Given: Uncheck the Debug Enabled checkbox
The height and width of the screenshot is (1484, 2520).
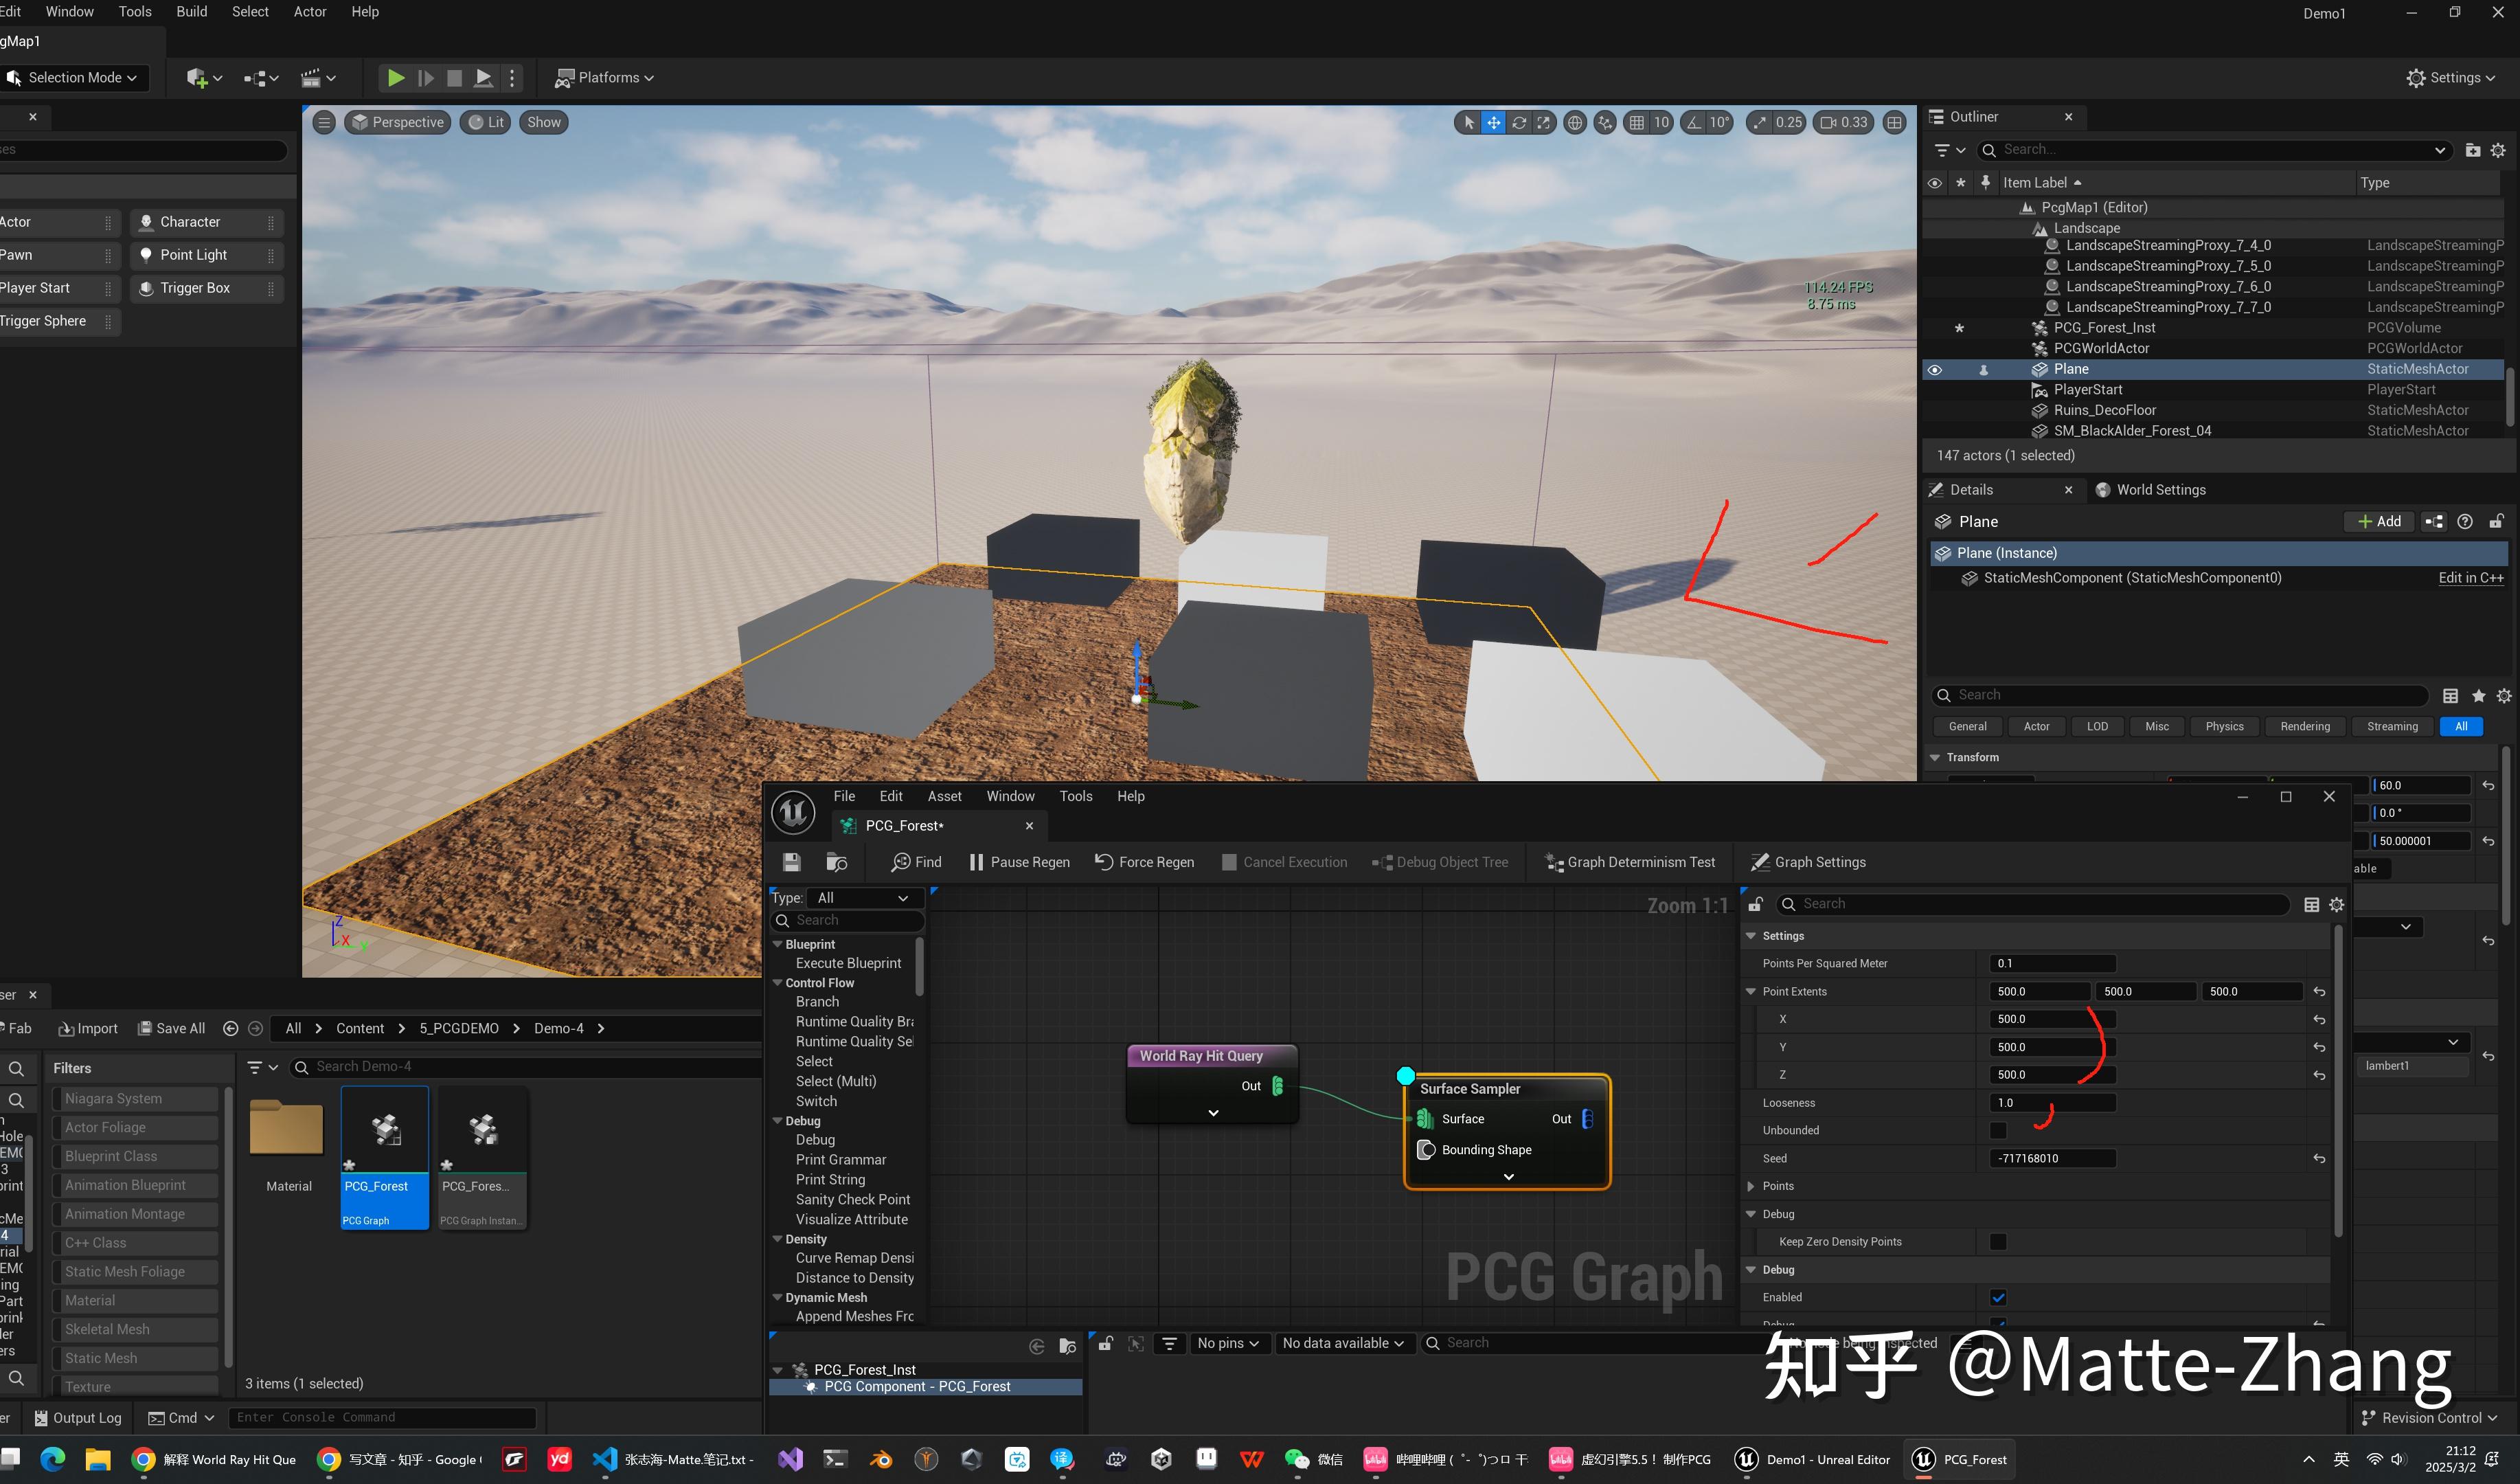Looking at the screenshot, I should tap(1998, 1297).
